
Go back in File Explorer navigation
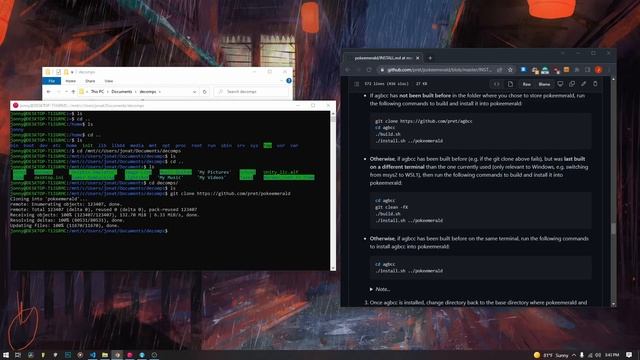(x=49, y=92)
